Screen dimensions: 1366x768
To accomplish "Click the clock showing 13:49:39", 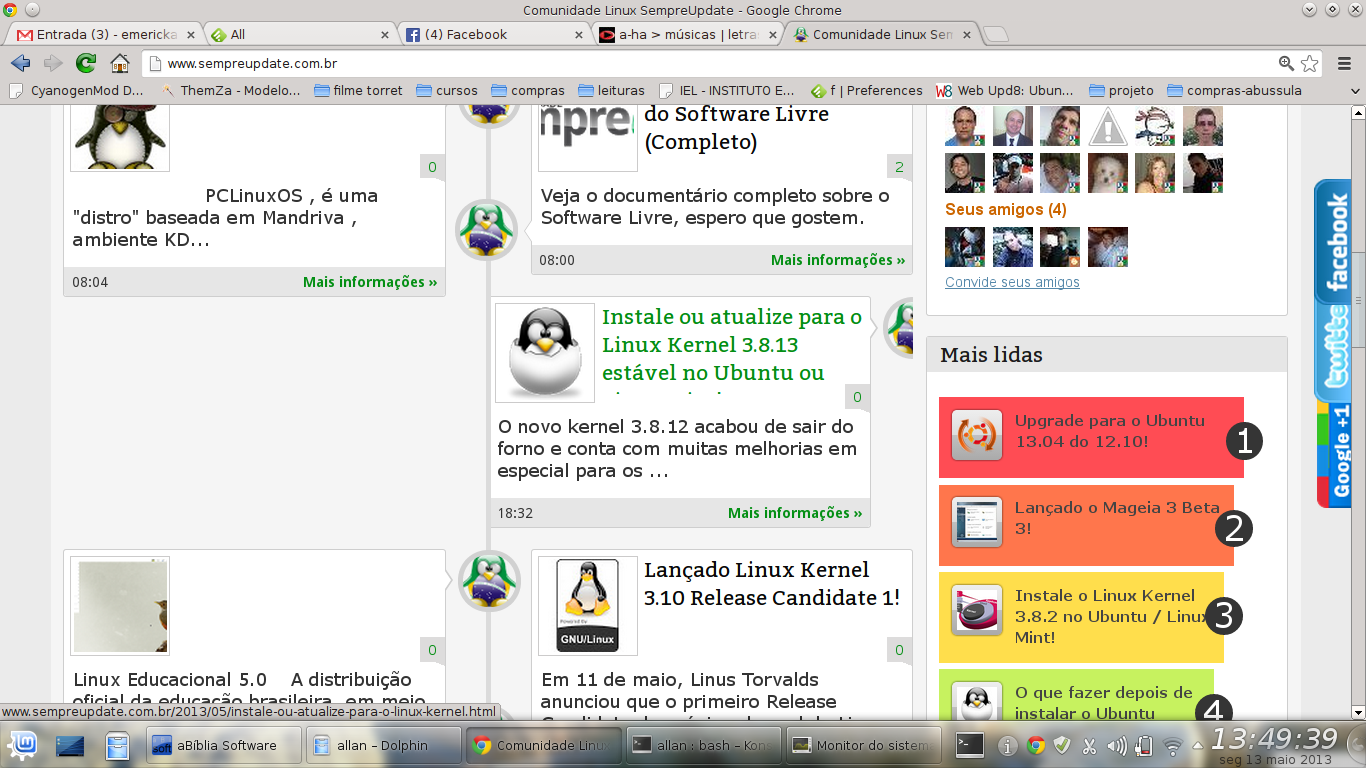I will pos(1274,739).
